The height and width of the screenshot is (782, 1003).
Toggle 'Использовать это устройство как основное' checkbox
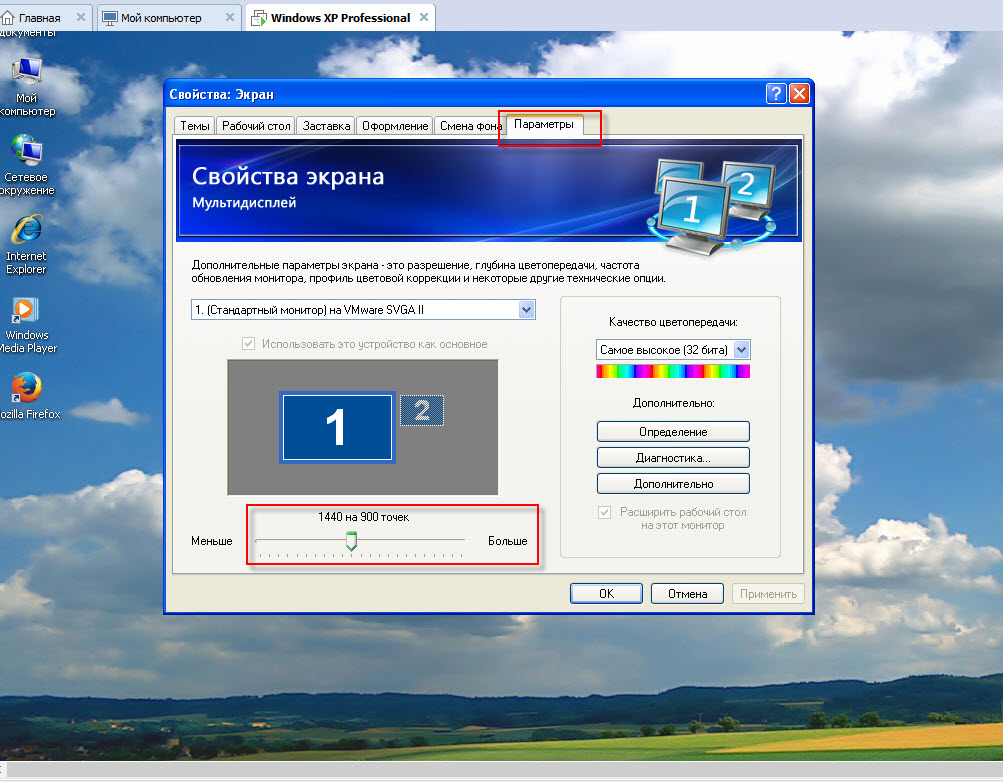pyautogui.click(x=248, y=344)
